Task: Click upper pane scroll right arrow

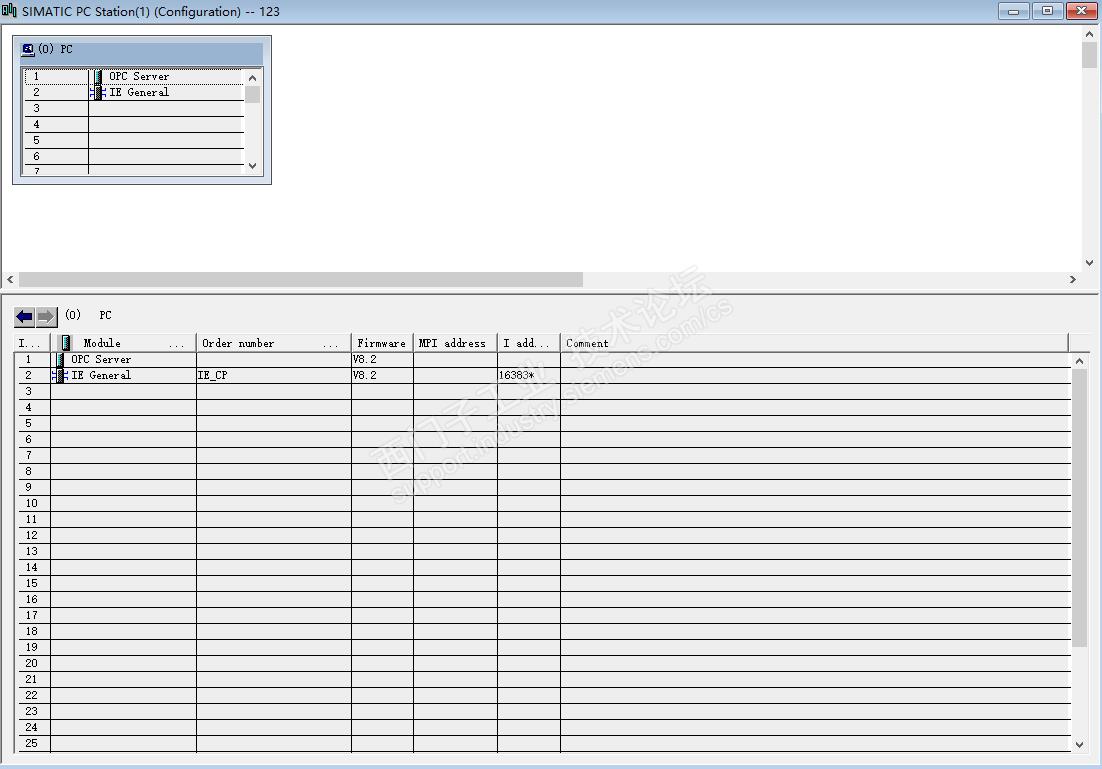Action: point(1072,279)
